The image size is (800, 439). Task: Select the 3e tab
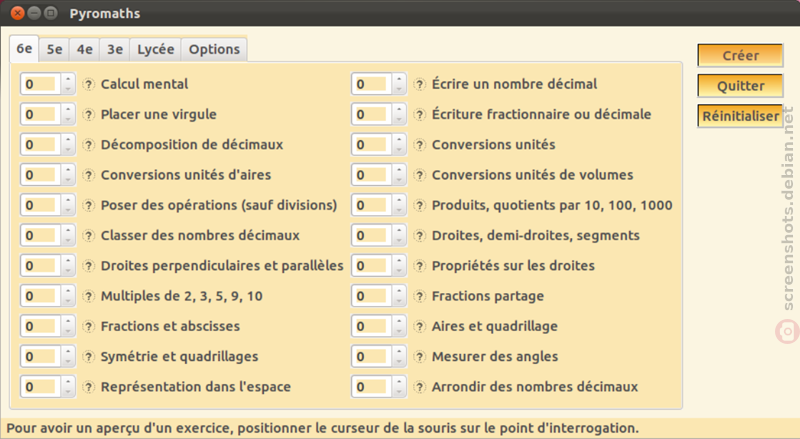115,50
